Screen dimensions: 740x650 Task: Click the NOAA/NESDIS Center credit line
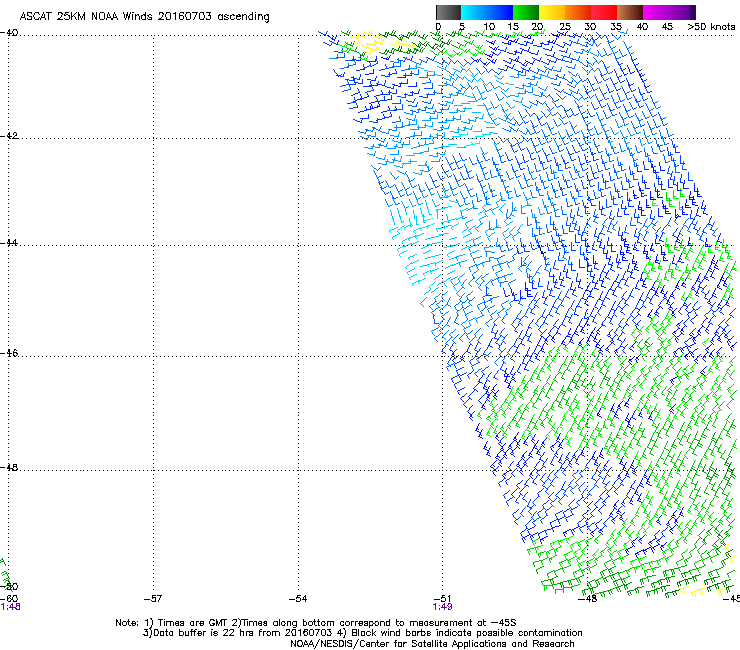[x=432, y=644]
